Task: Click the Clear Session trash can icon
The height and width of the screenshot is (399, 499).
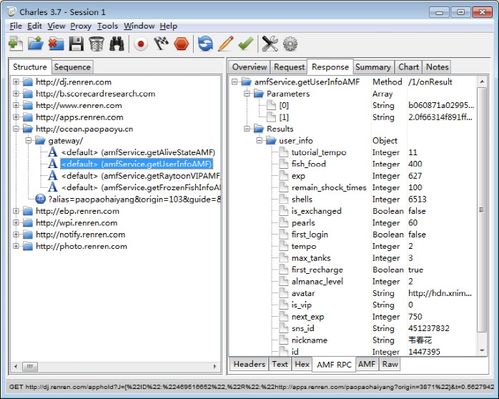Action: 96,44
